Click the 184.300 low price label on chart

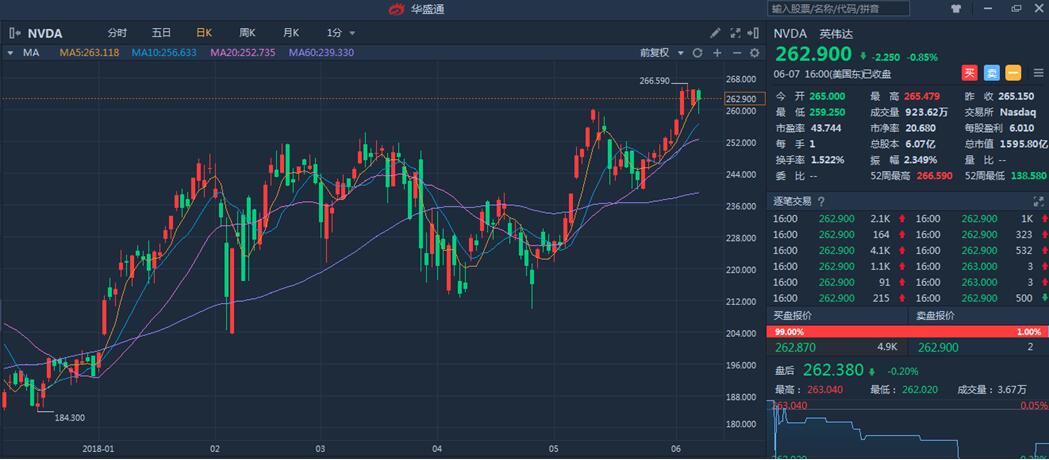tap(70, 417)
